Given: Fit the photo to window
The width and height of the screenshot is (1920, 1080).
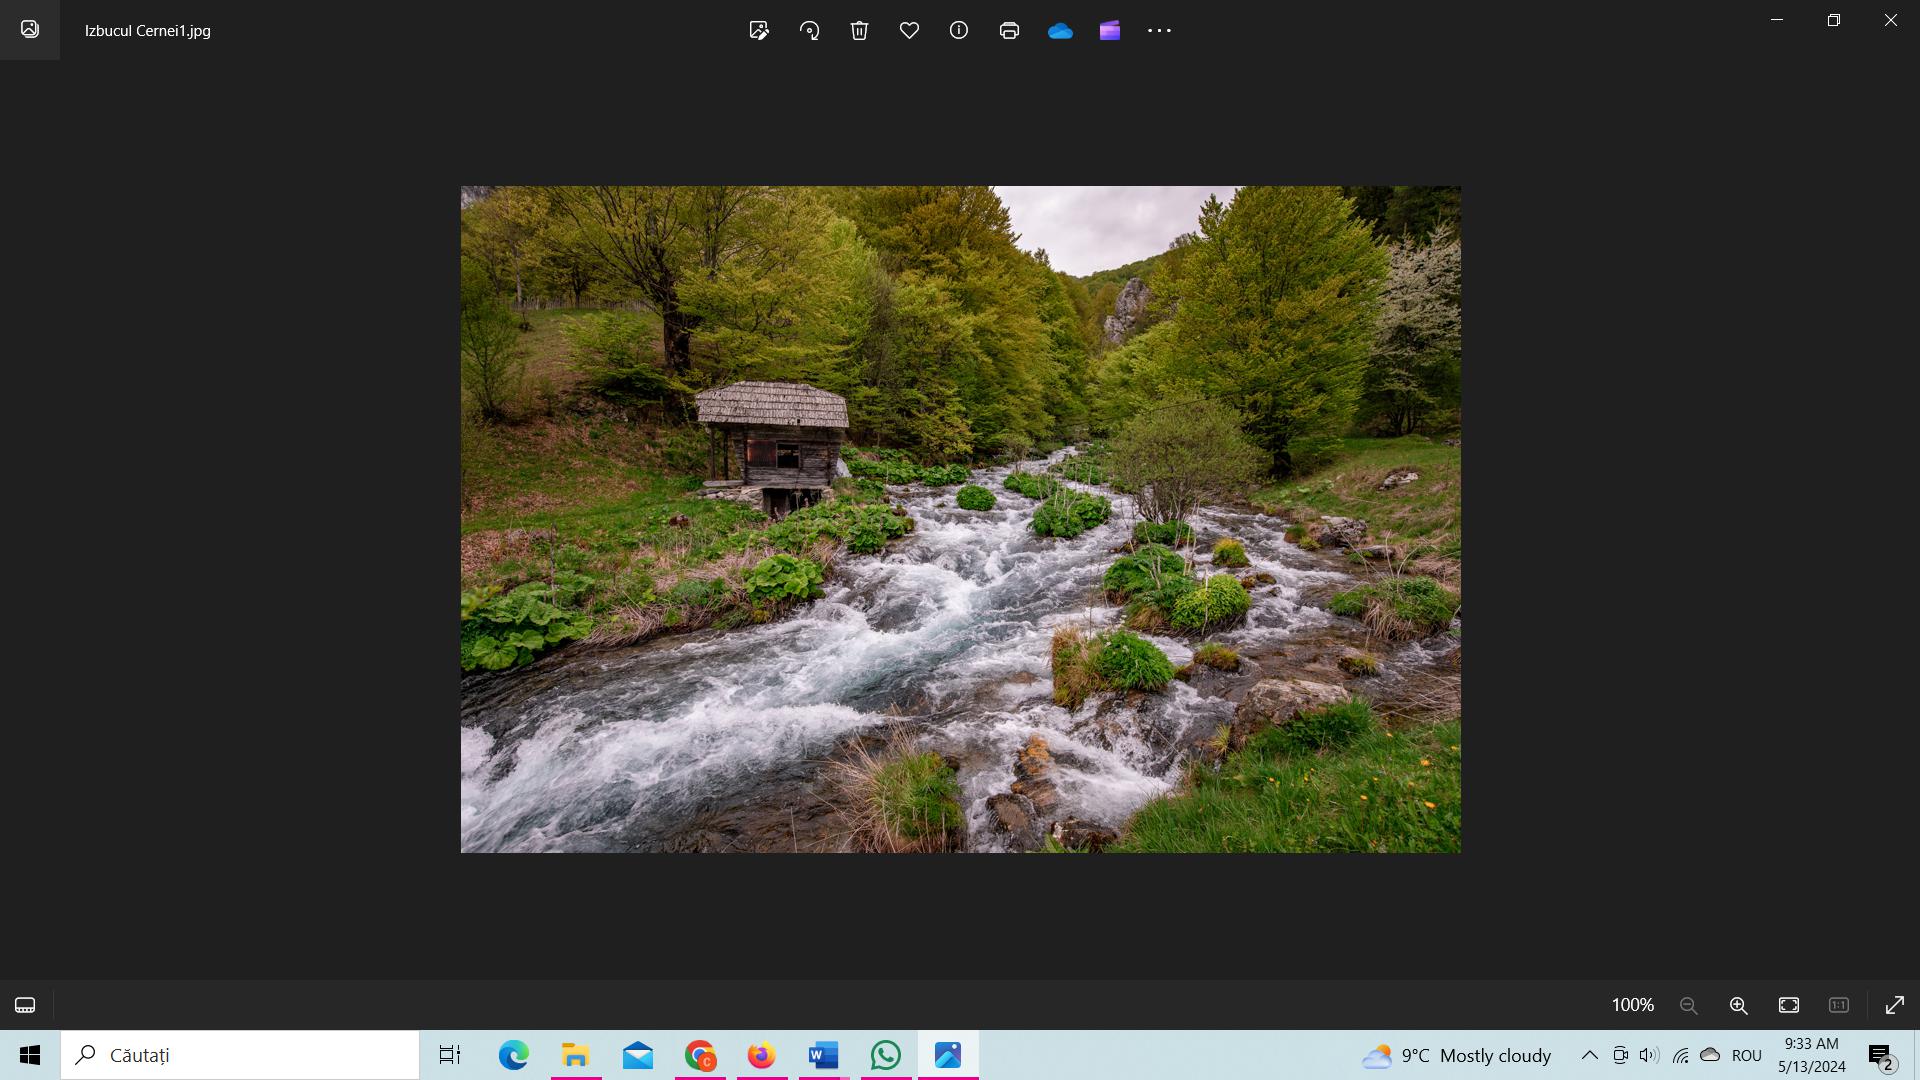Looking at the screenshot, I should tap(1789, 1005).
